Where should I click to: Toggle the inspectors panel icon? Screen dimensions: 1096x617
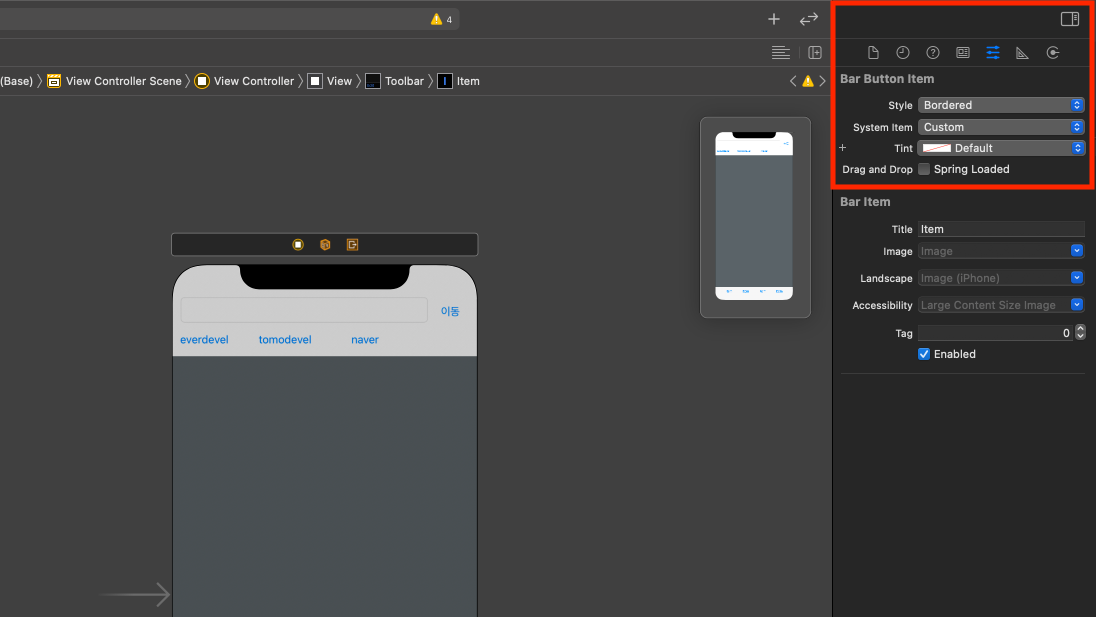pos(1069,19)
